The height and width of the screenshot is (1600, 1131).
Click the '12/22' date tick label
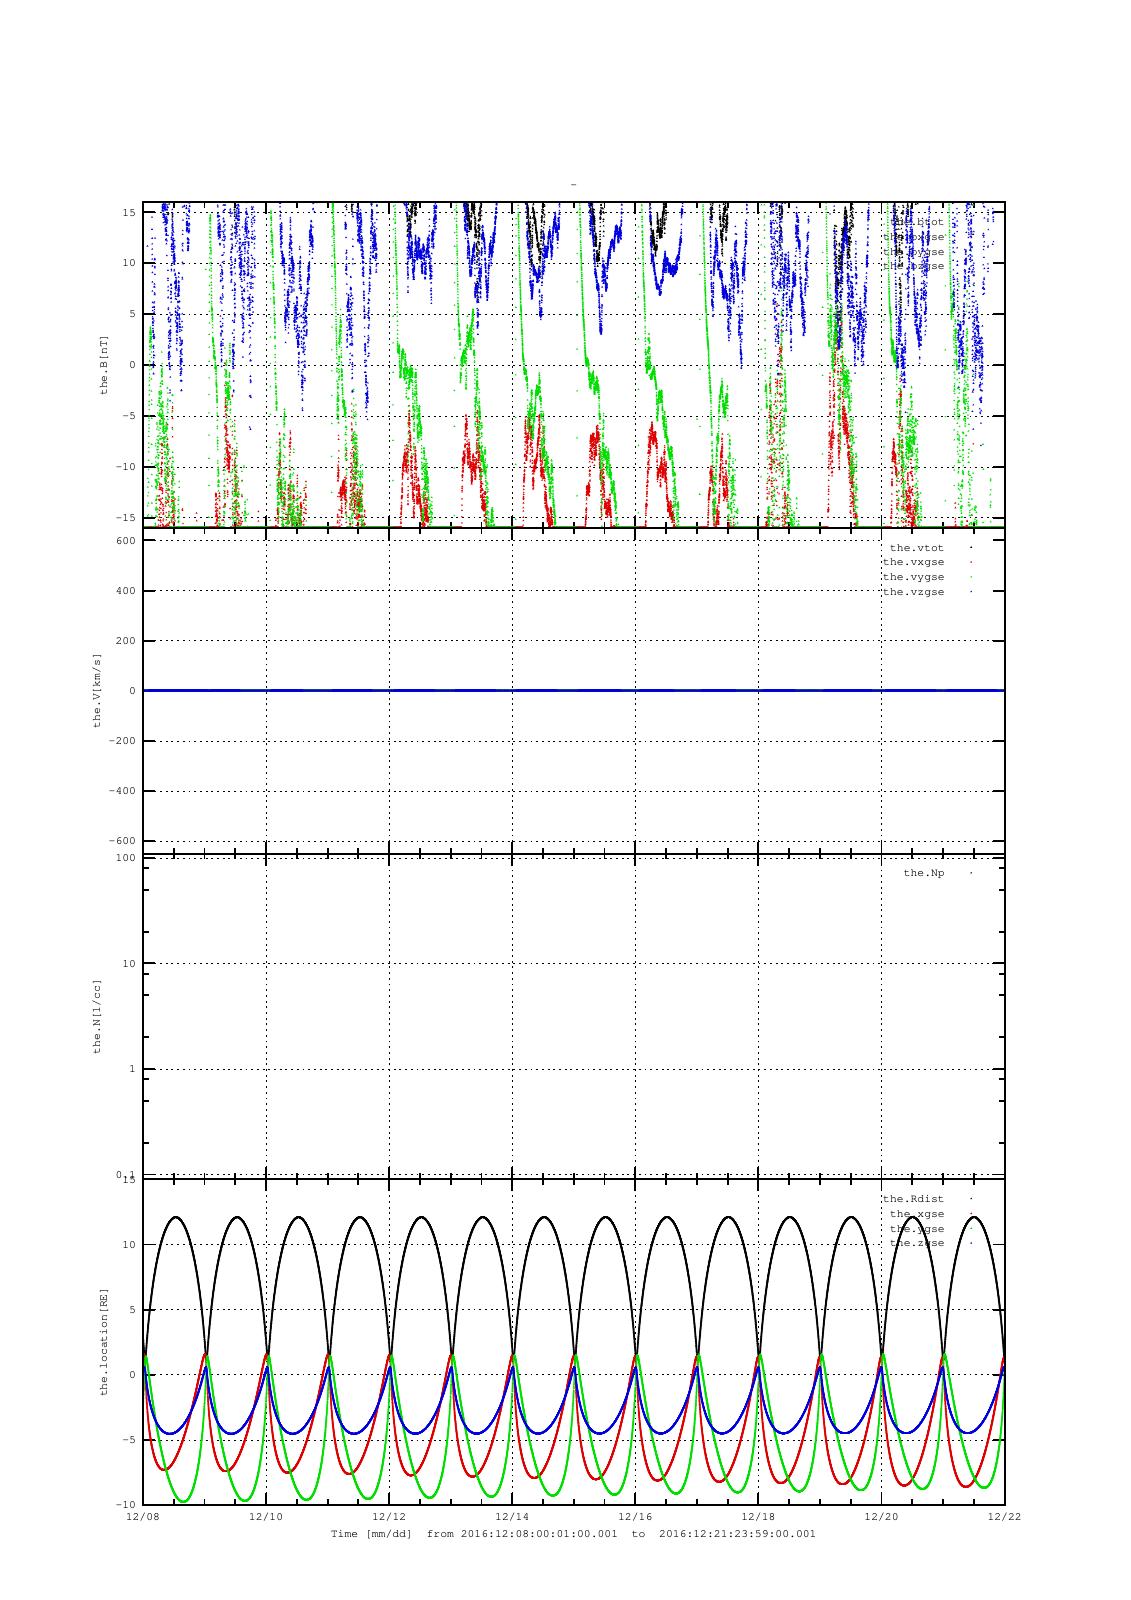coord(1004,1517)
